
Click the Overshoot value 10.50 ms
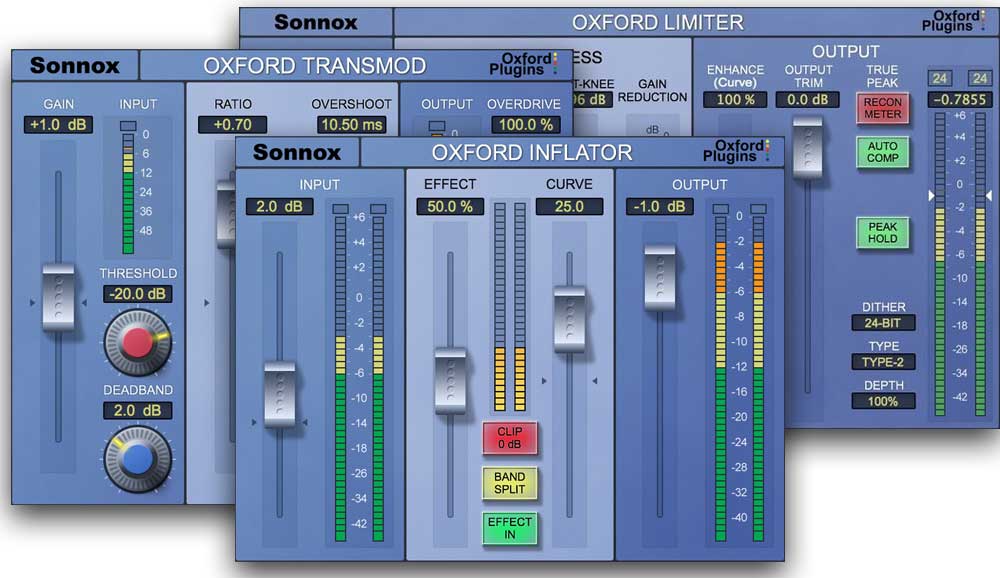(x=351, y=124)
